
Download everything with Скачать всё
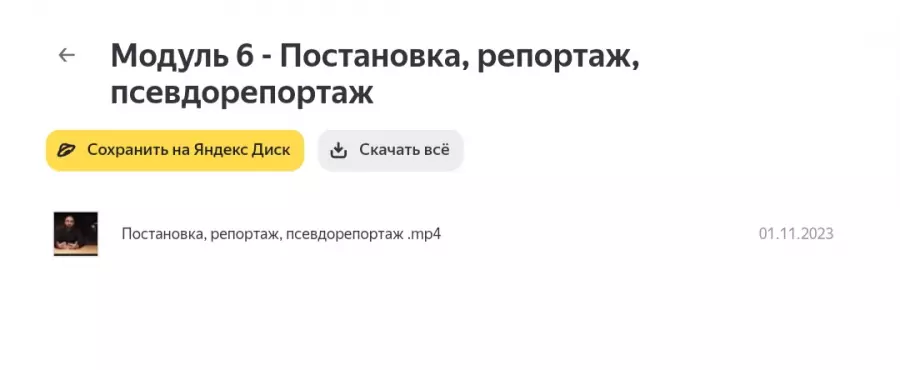point(390,150)
